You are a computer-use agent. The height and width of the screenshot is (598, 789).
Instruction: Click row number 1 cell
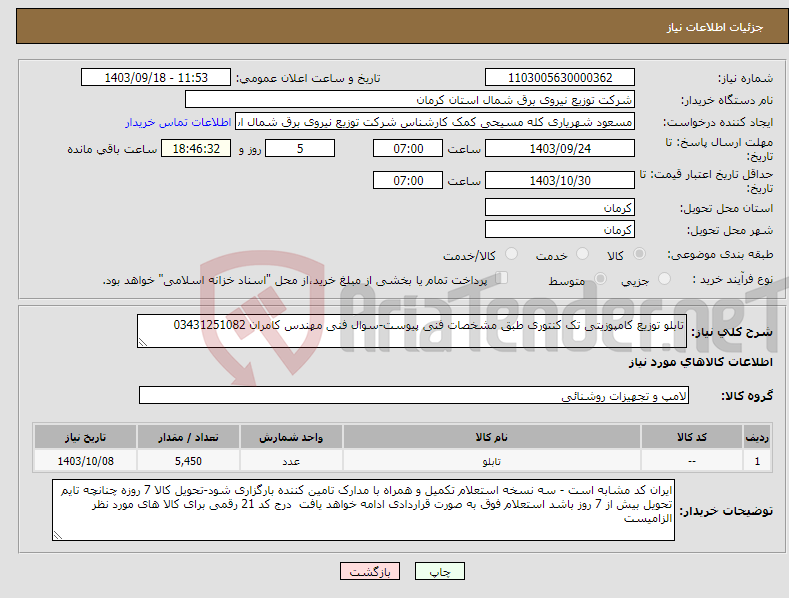[757, 461]
